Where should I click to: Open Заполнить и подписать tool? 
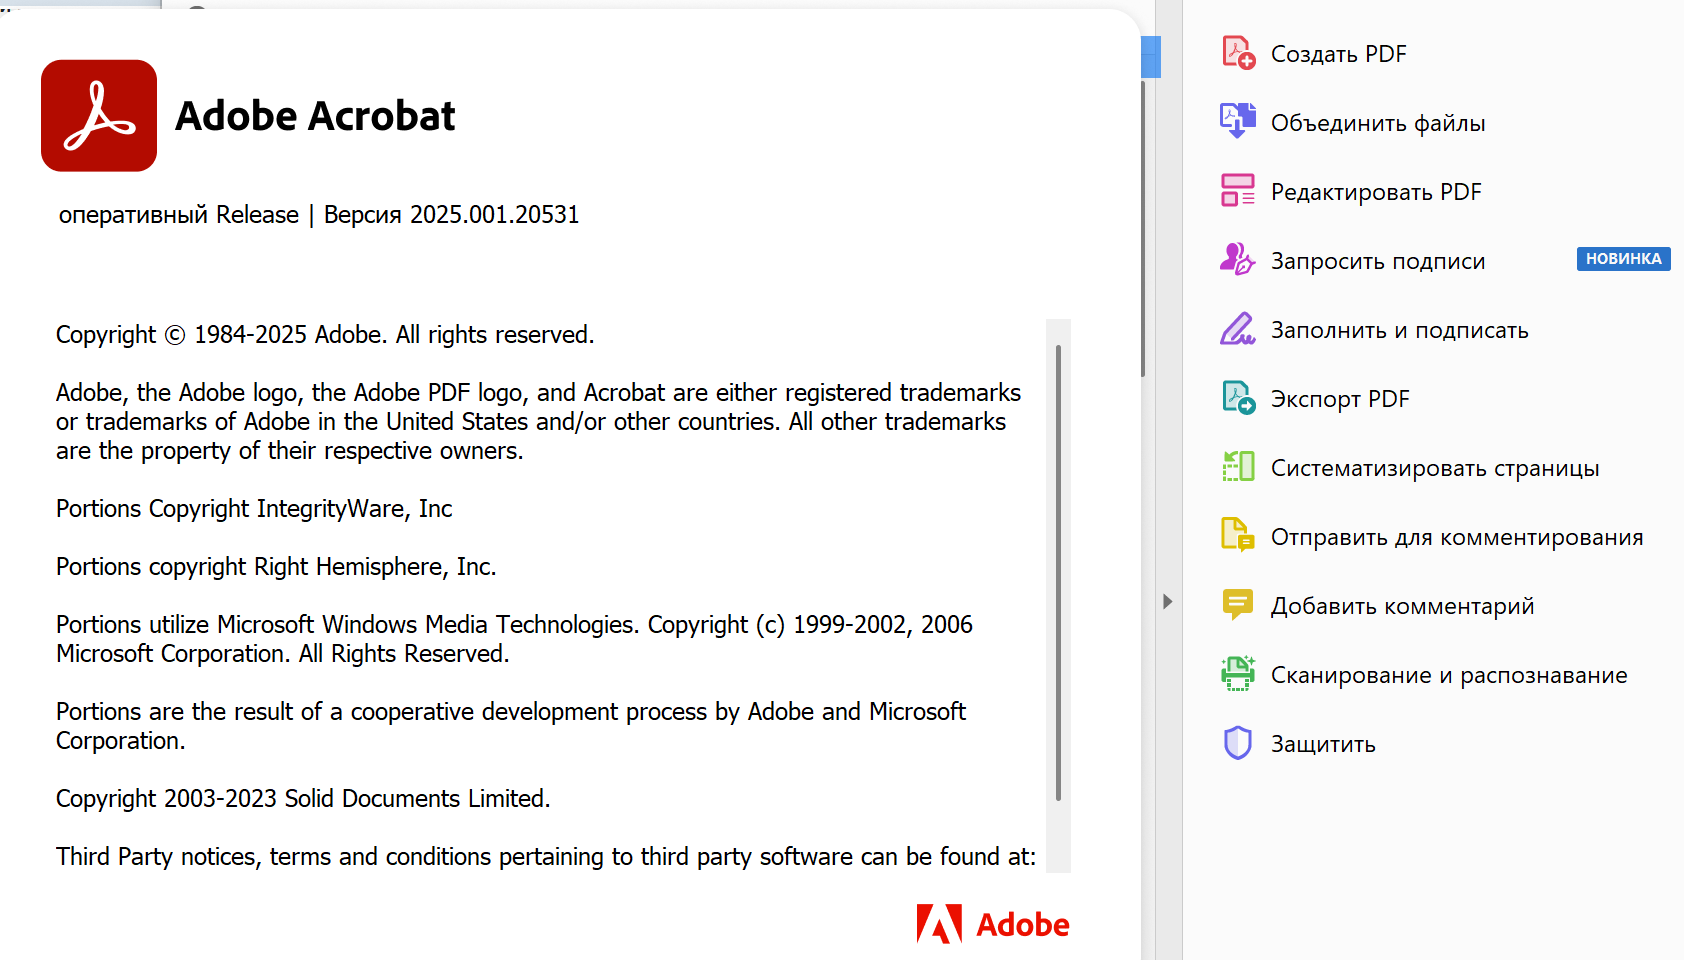1400,330
